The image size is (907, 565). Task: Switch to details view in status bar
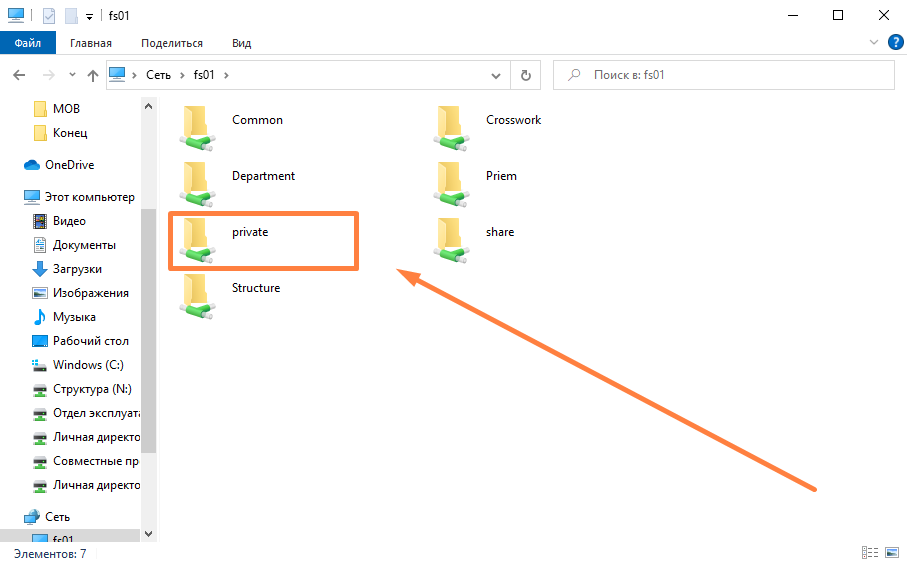tap(869, 553)
